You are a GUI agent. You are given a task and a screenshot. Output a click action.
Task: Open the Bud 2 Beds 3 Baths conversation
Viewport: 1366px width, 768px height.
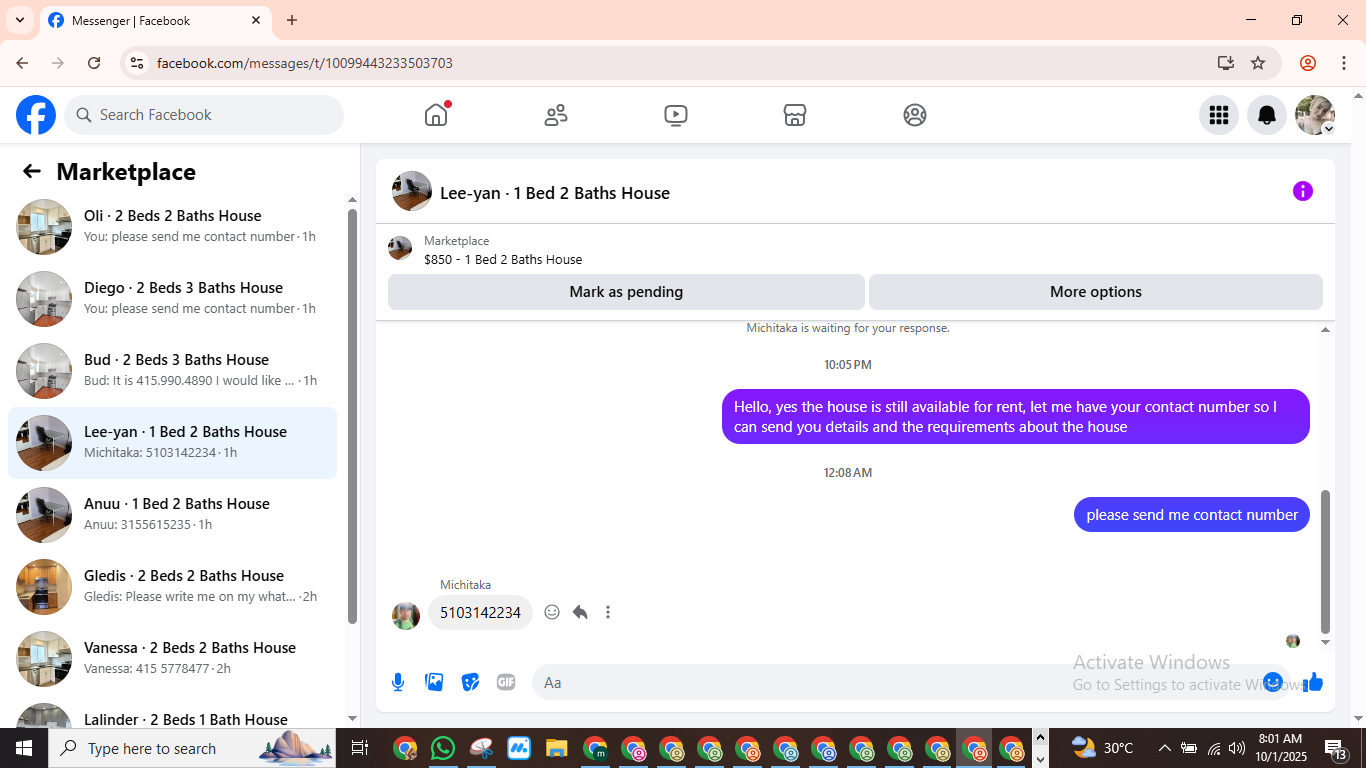point(172,371)
